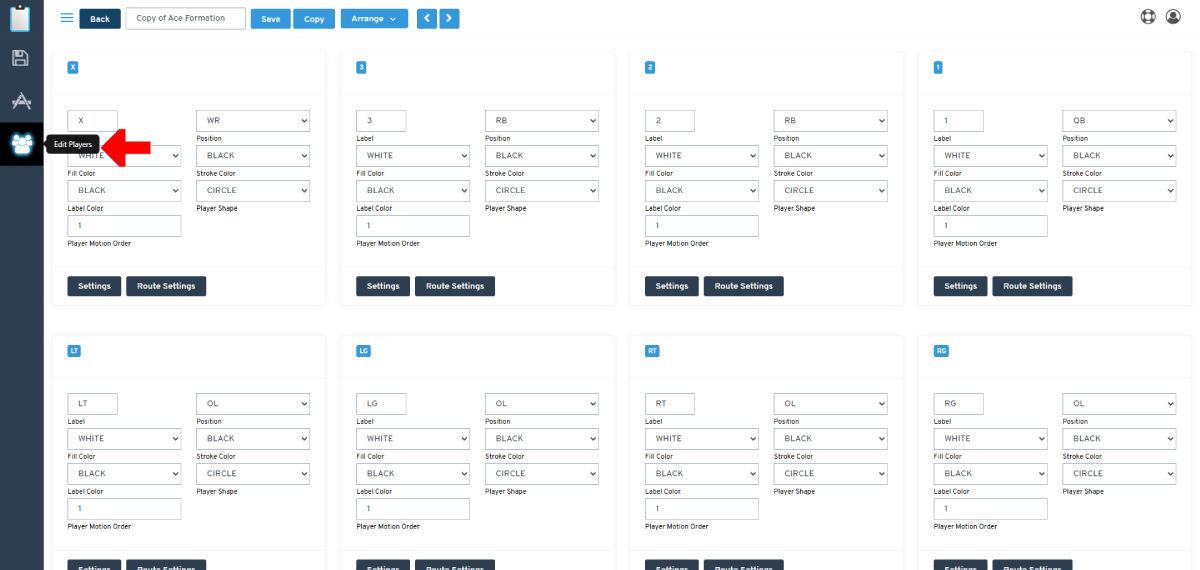Open the Fill Color dropdown for player RT

click(x=702, y=439)
